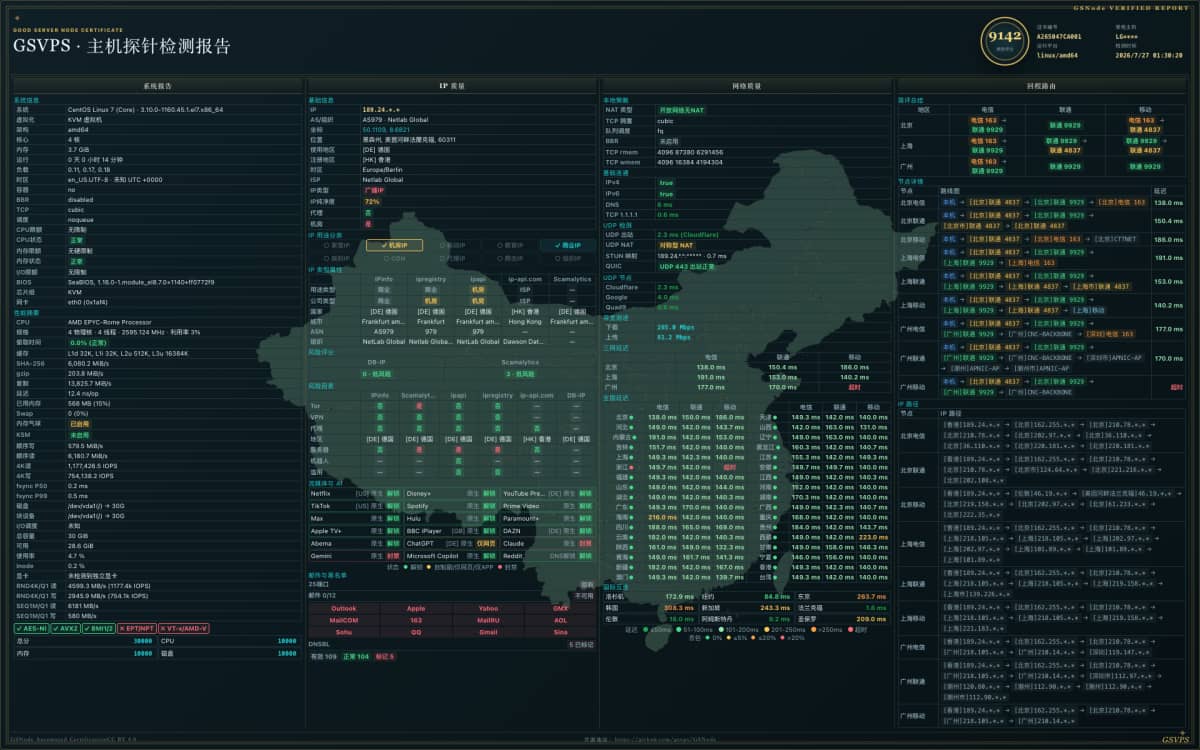Screen dimensions: 1200x750
Task: Open the IP 质量 panel header
Action: click(x=452, y=87)
